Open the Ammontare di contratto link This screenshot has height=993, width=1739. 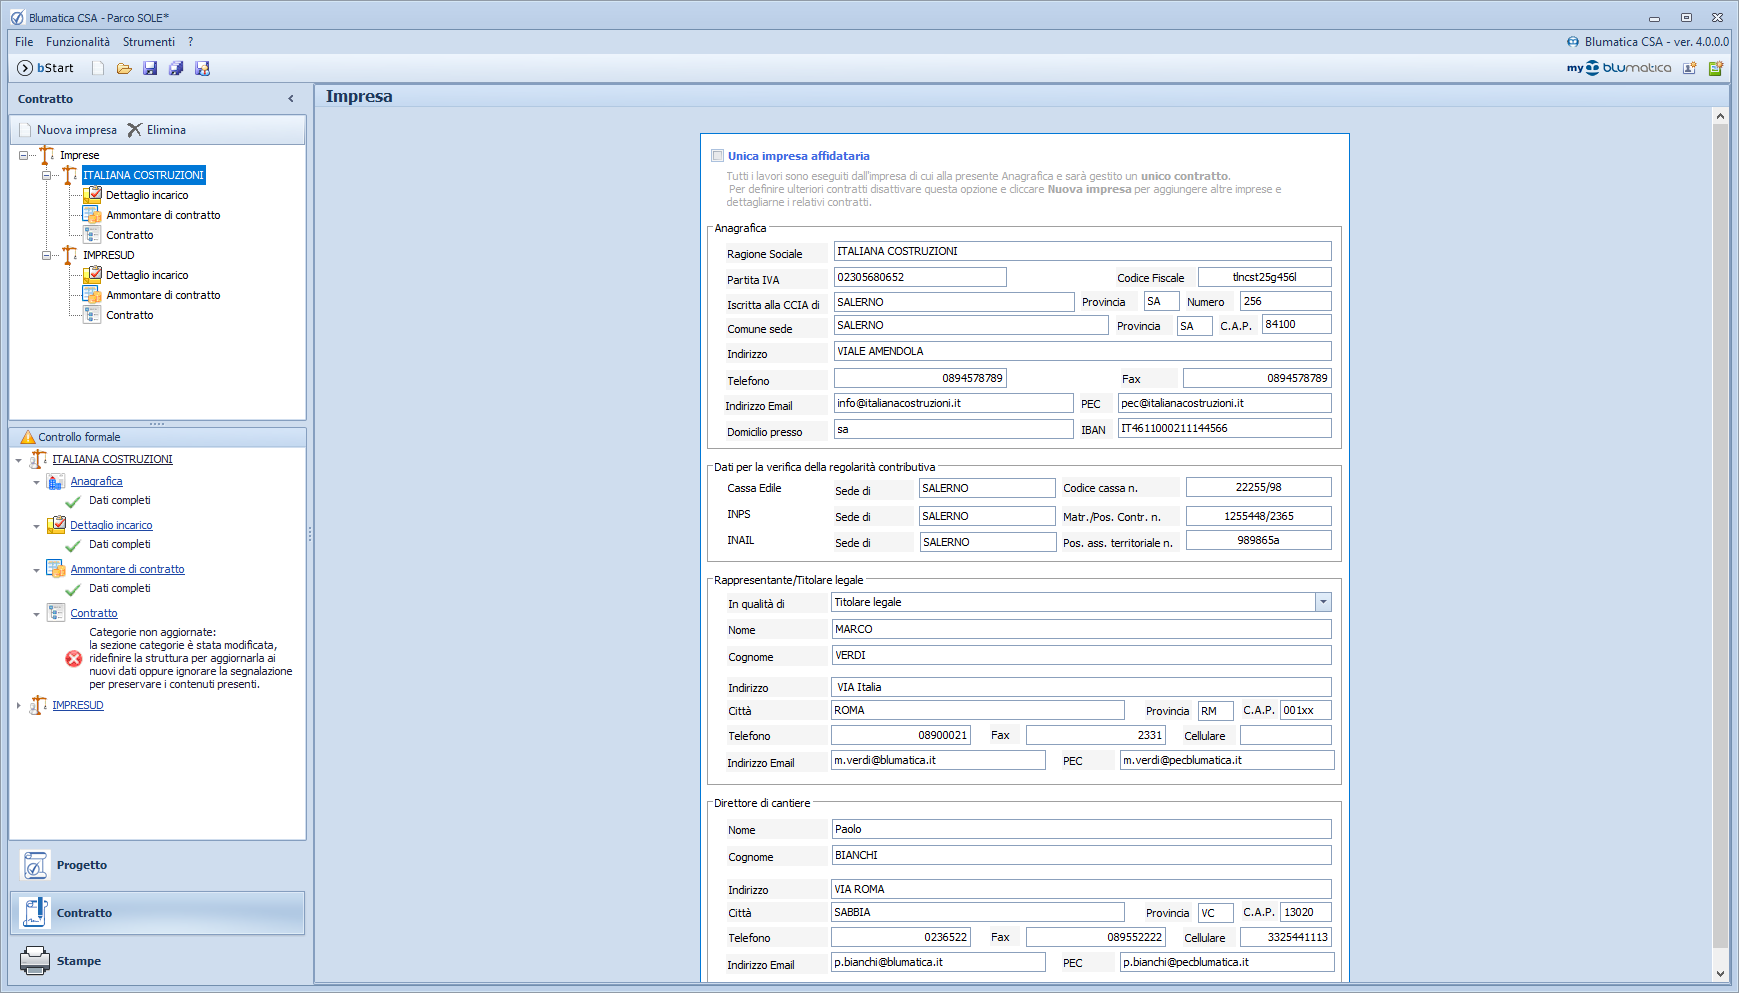(127, 569)
